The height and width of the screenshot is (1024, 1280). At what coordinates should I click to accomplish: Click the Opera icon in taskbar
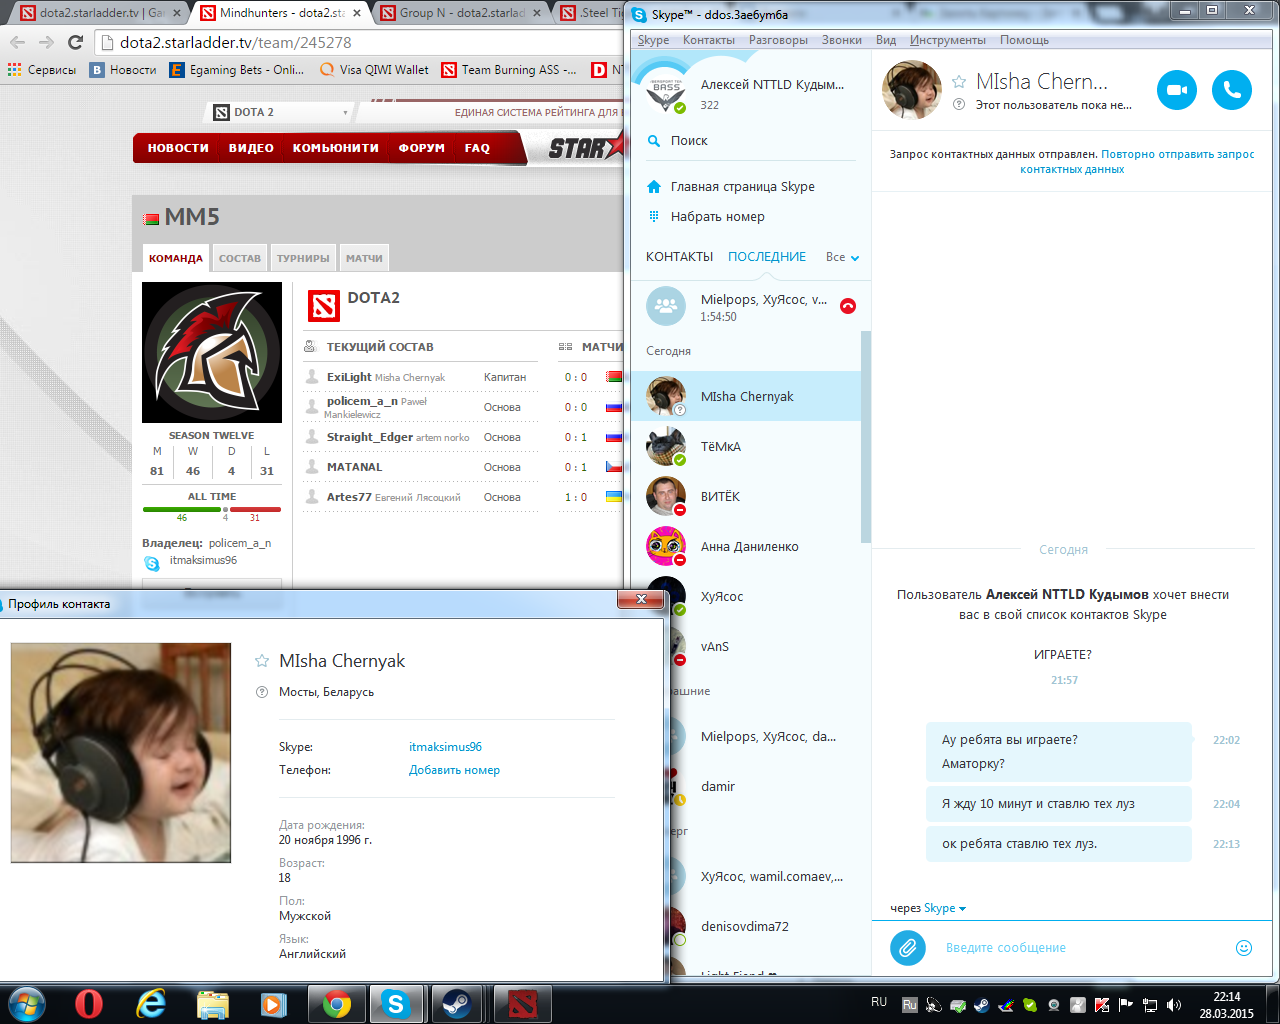coord(89,1003)
